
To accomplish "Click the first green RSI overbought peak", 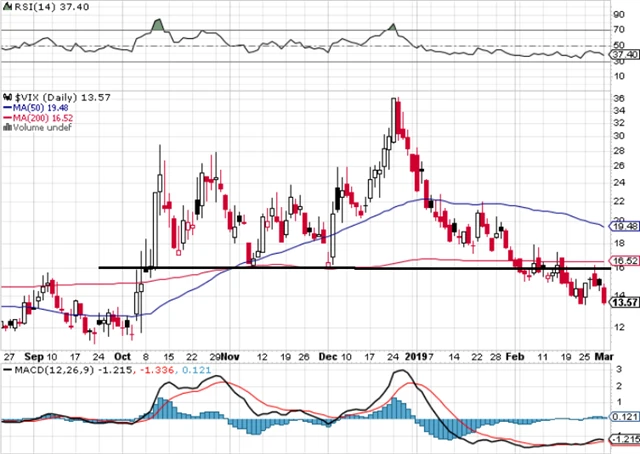I will pos(156,24).
